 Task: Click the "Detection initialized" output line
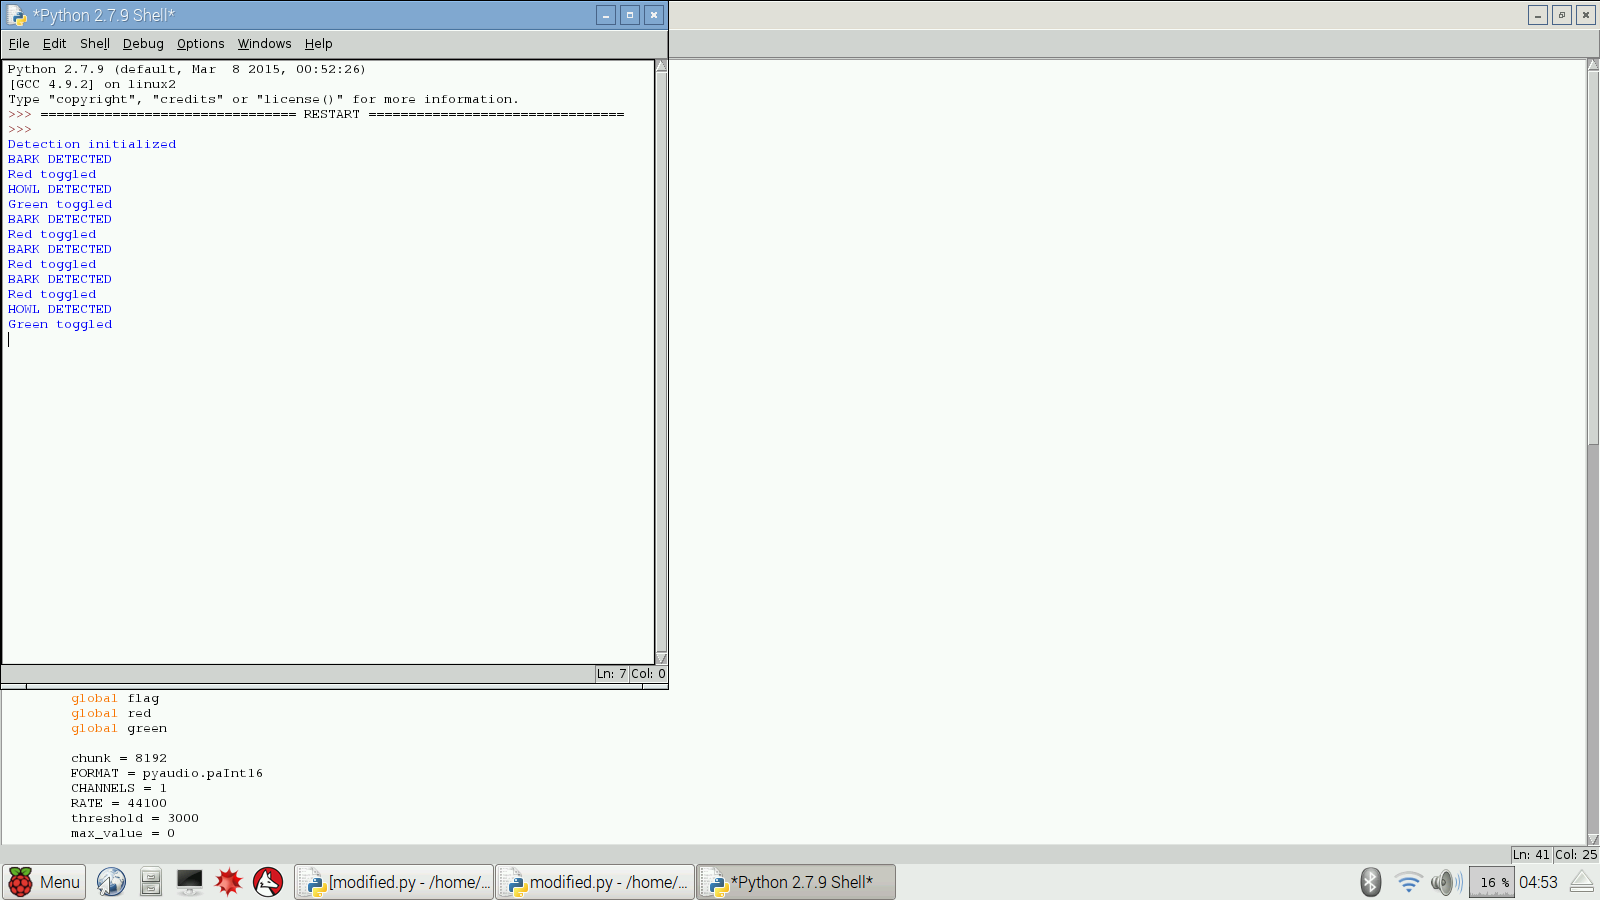92,144
